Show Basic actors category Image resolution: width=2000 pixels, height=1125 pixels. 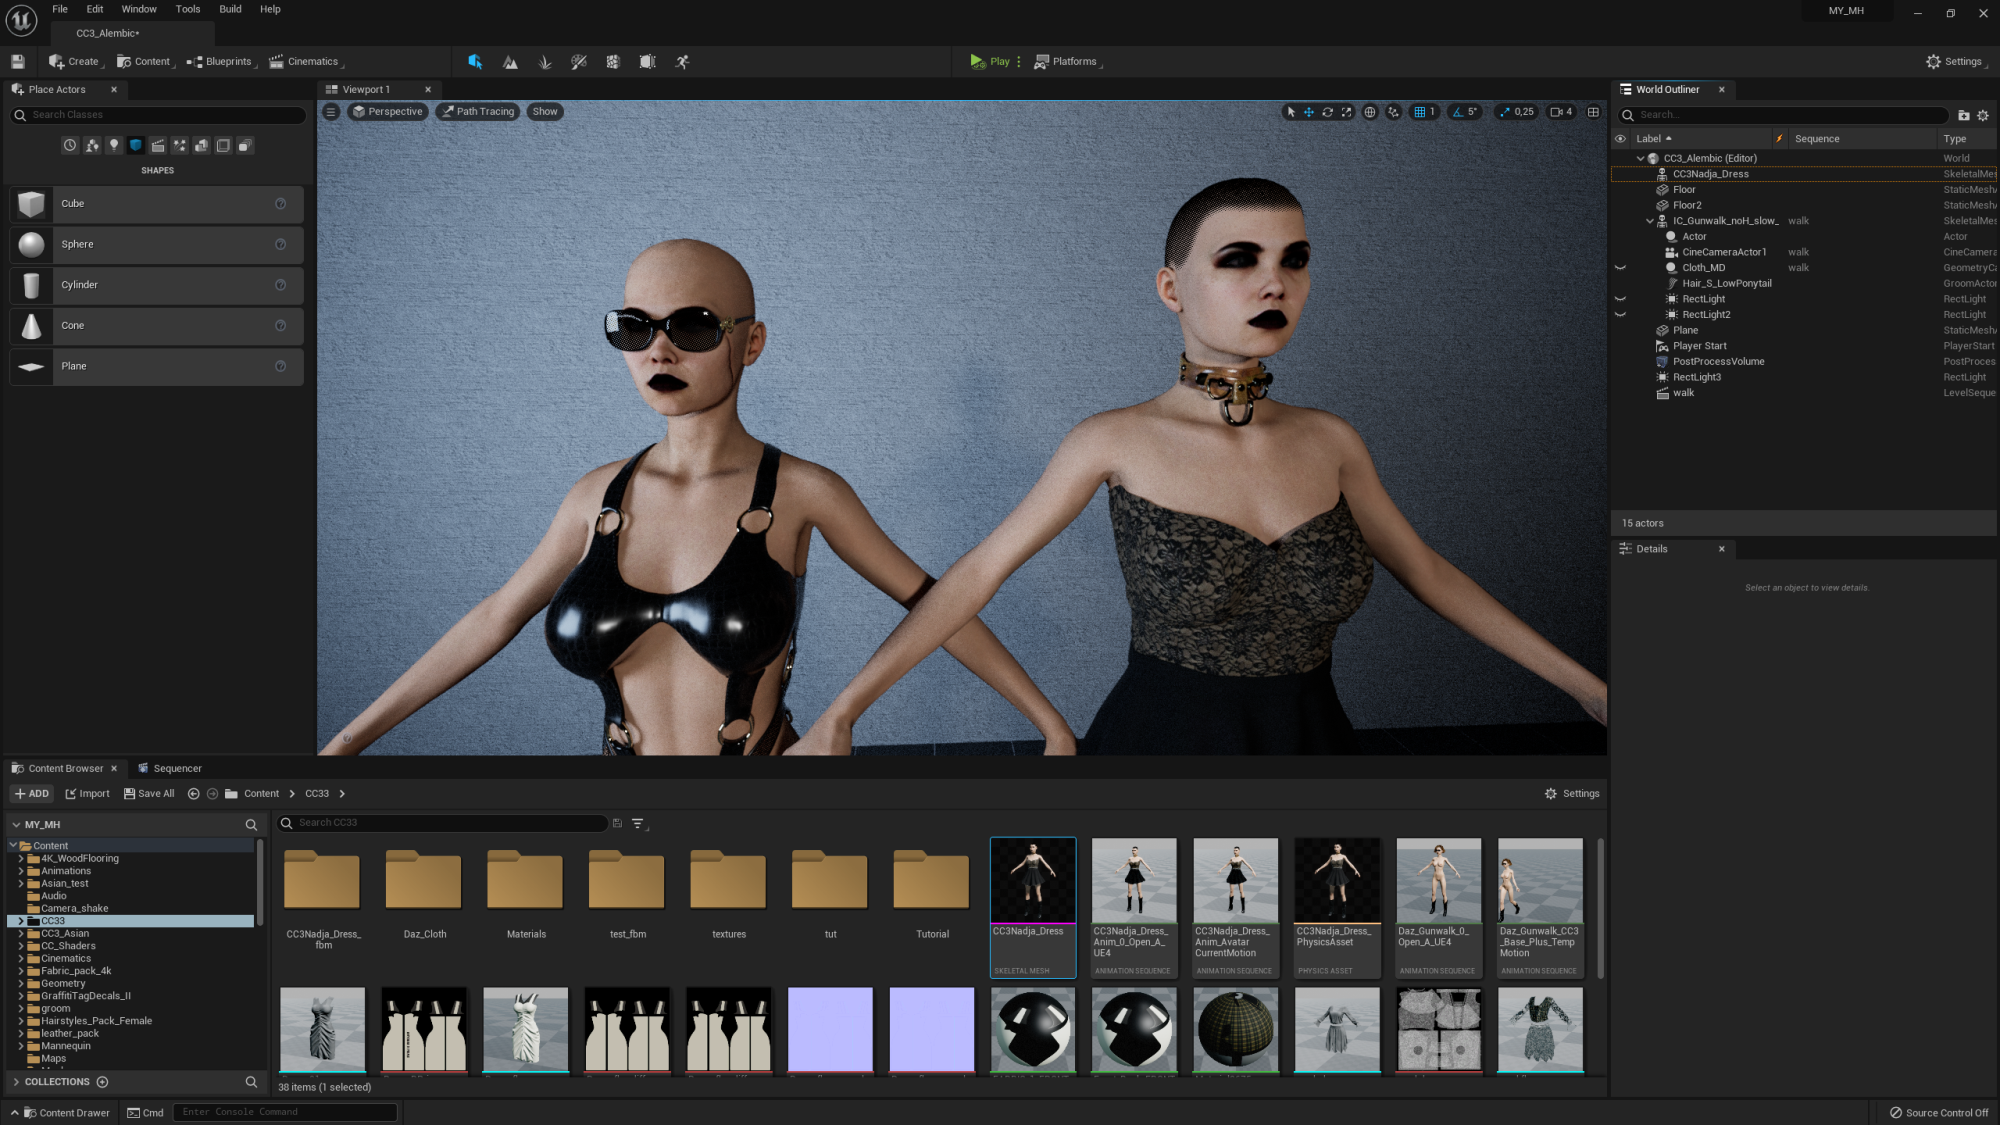tap(92, 145)
